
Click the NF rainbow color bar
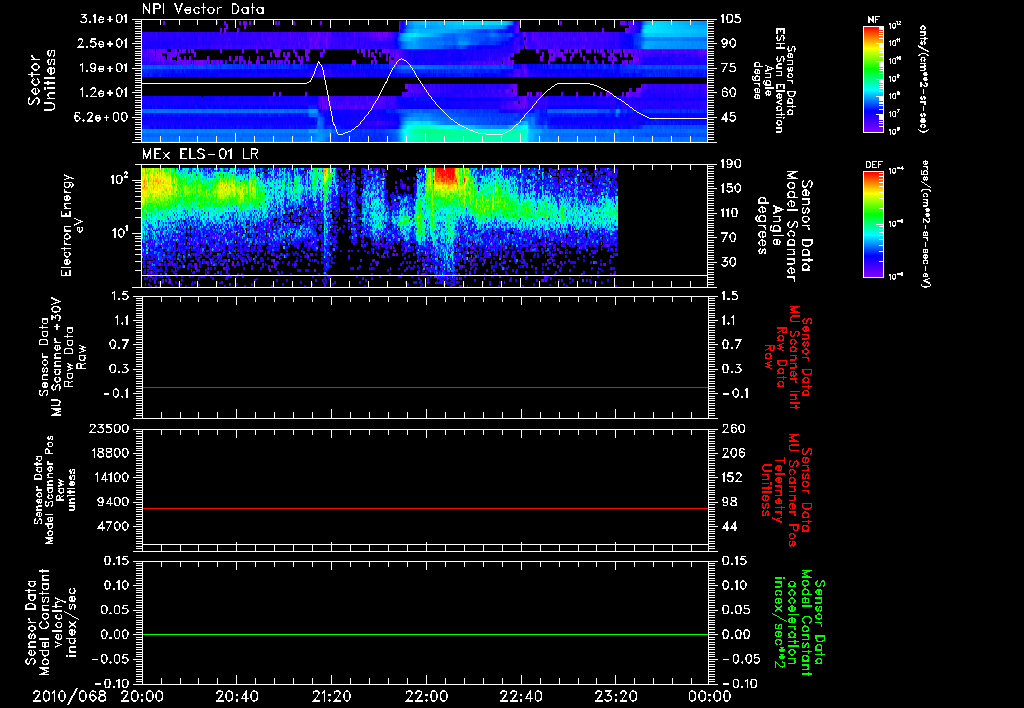[x=873, y=78]
